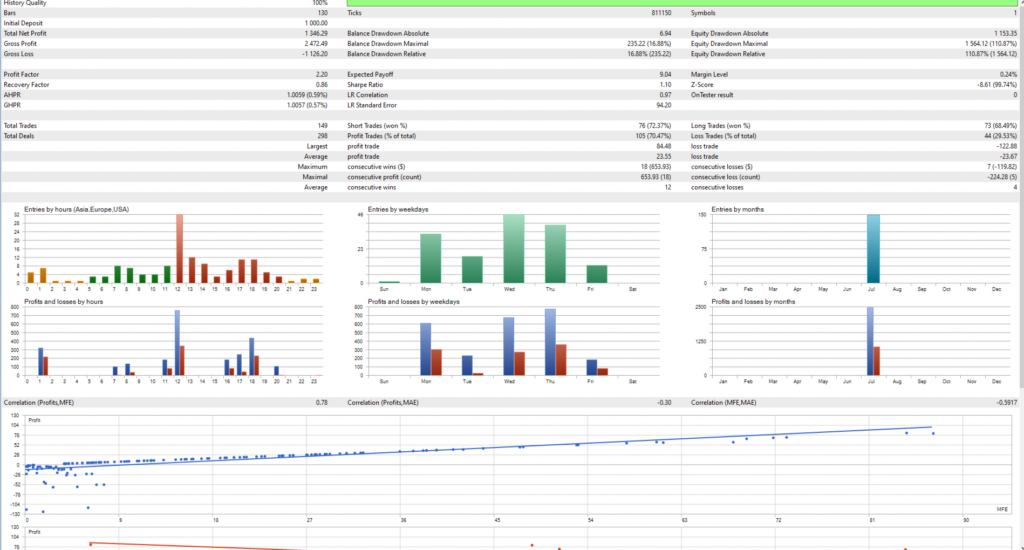The height and width of the screenshot is (550, 1024).
Task: Click the 'Profits and losses by hours' chart title
Action: click(63, 302)
